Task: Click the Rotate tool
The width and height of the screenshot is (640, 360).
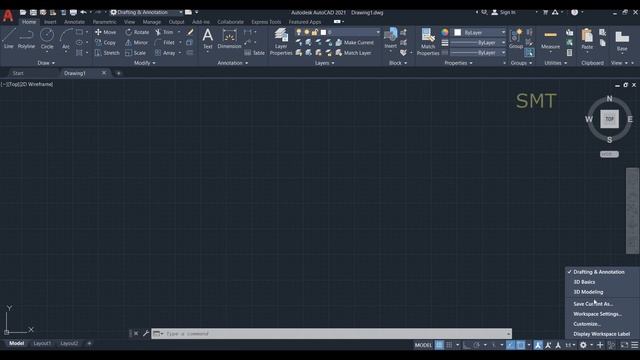Action: (x=137, y=32)
